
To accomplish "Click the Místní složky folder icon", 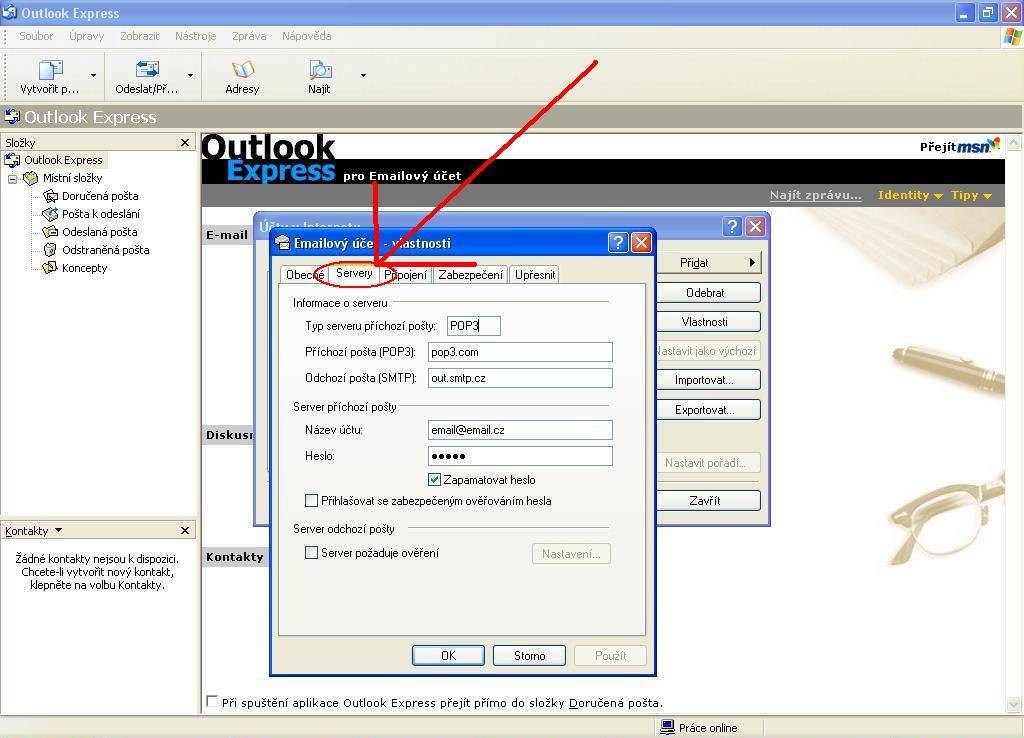I will [31, 178].
